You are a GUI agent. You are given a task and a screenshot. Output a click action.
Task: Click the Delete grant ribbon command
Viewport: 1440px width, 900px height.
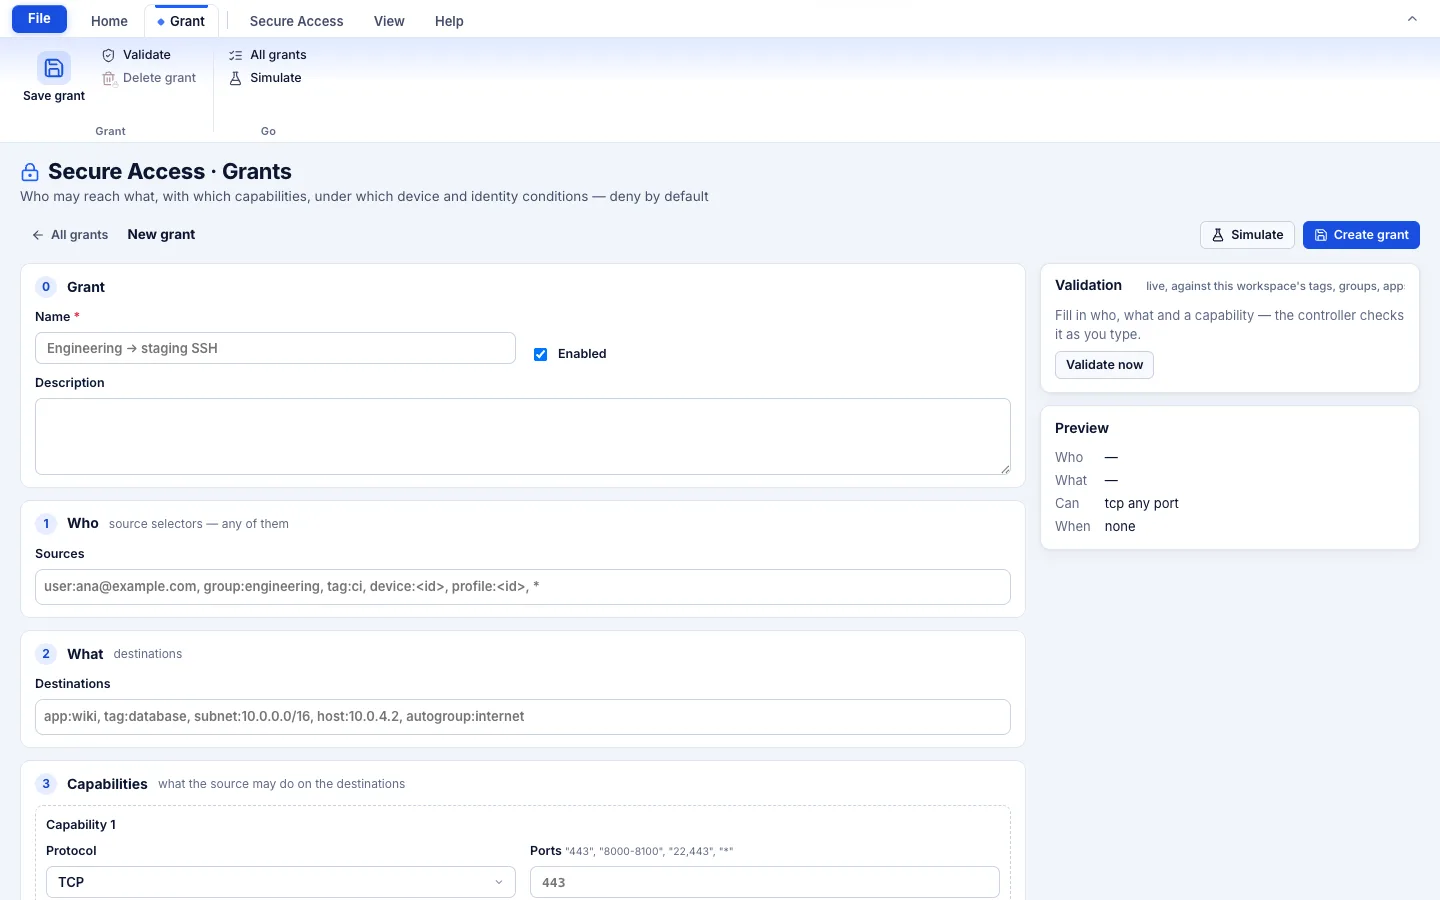tap(149, 78)
